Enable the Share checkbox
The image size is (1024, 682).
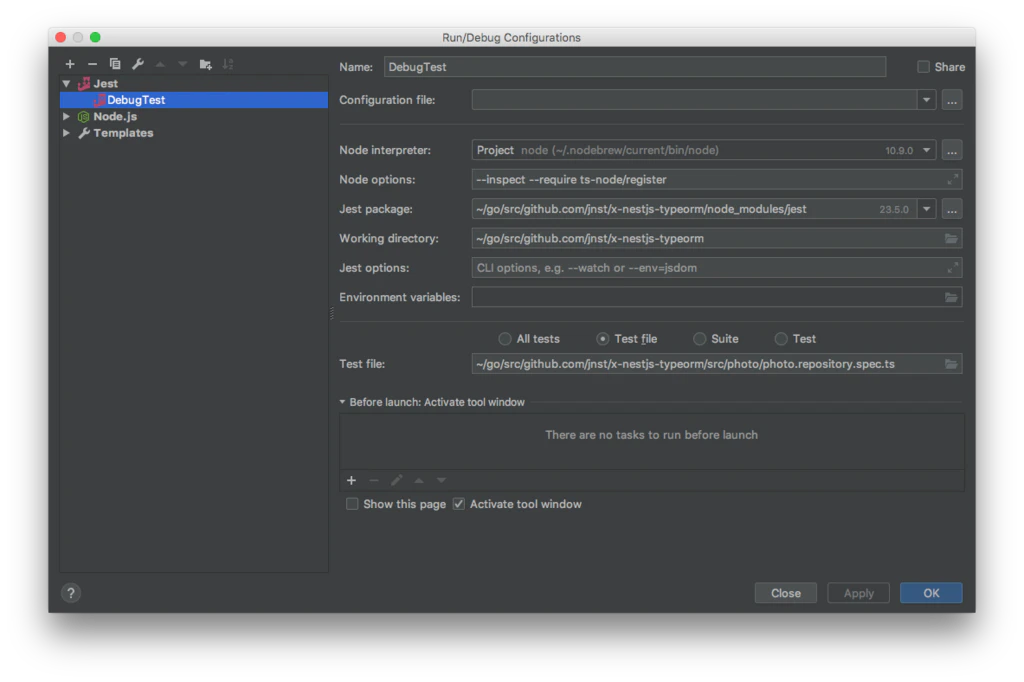923,67
